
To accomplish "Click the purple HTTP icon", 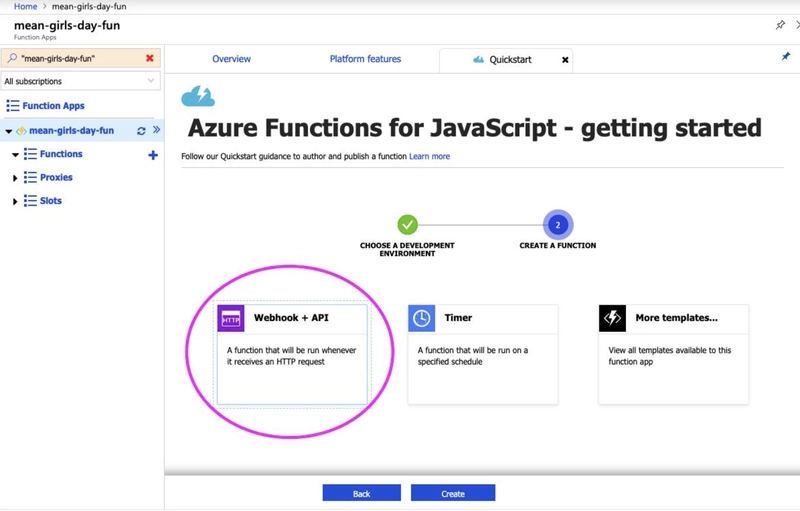I will point(231,318).
